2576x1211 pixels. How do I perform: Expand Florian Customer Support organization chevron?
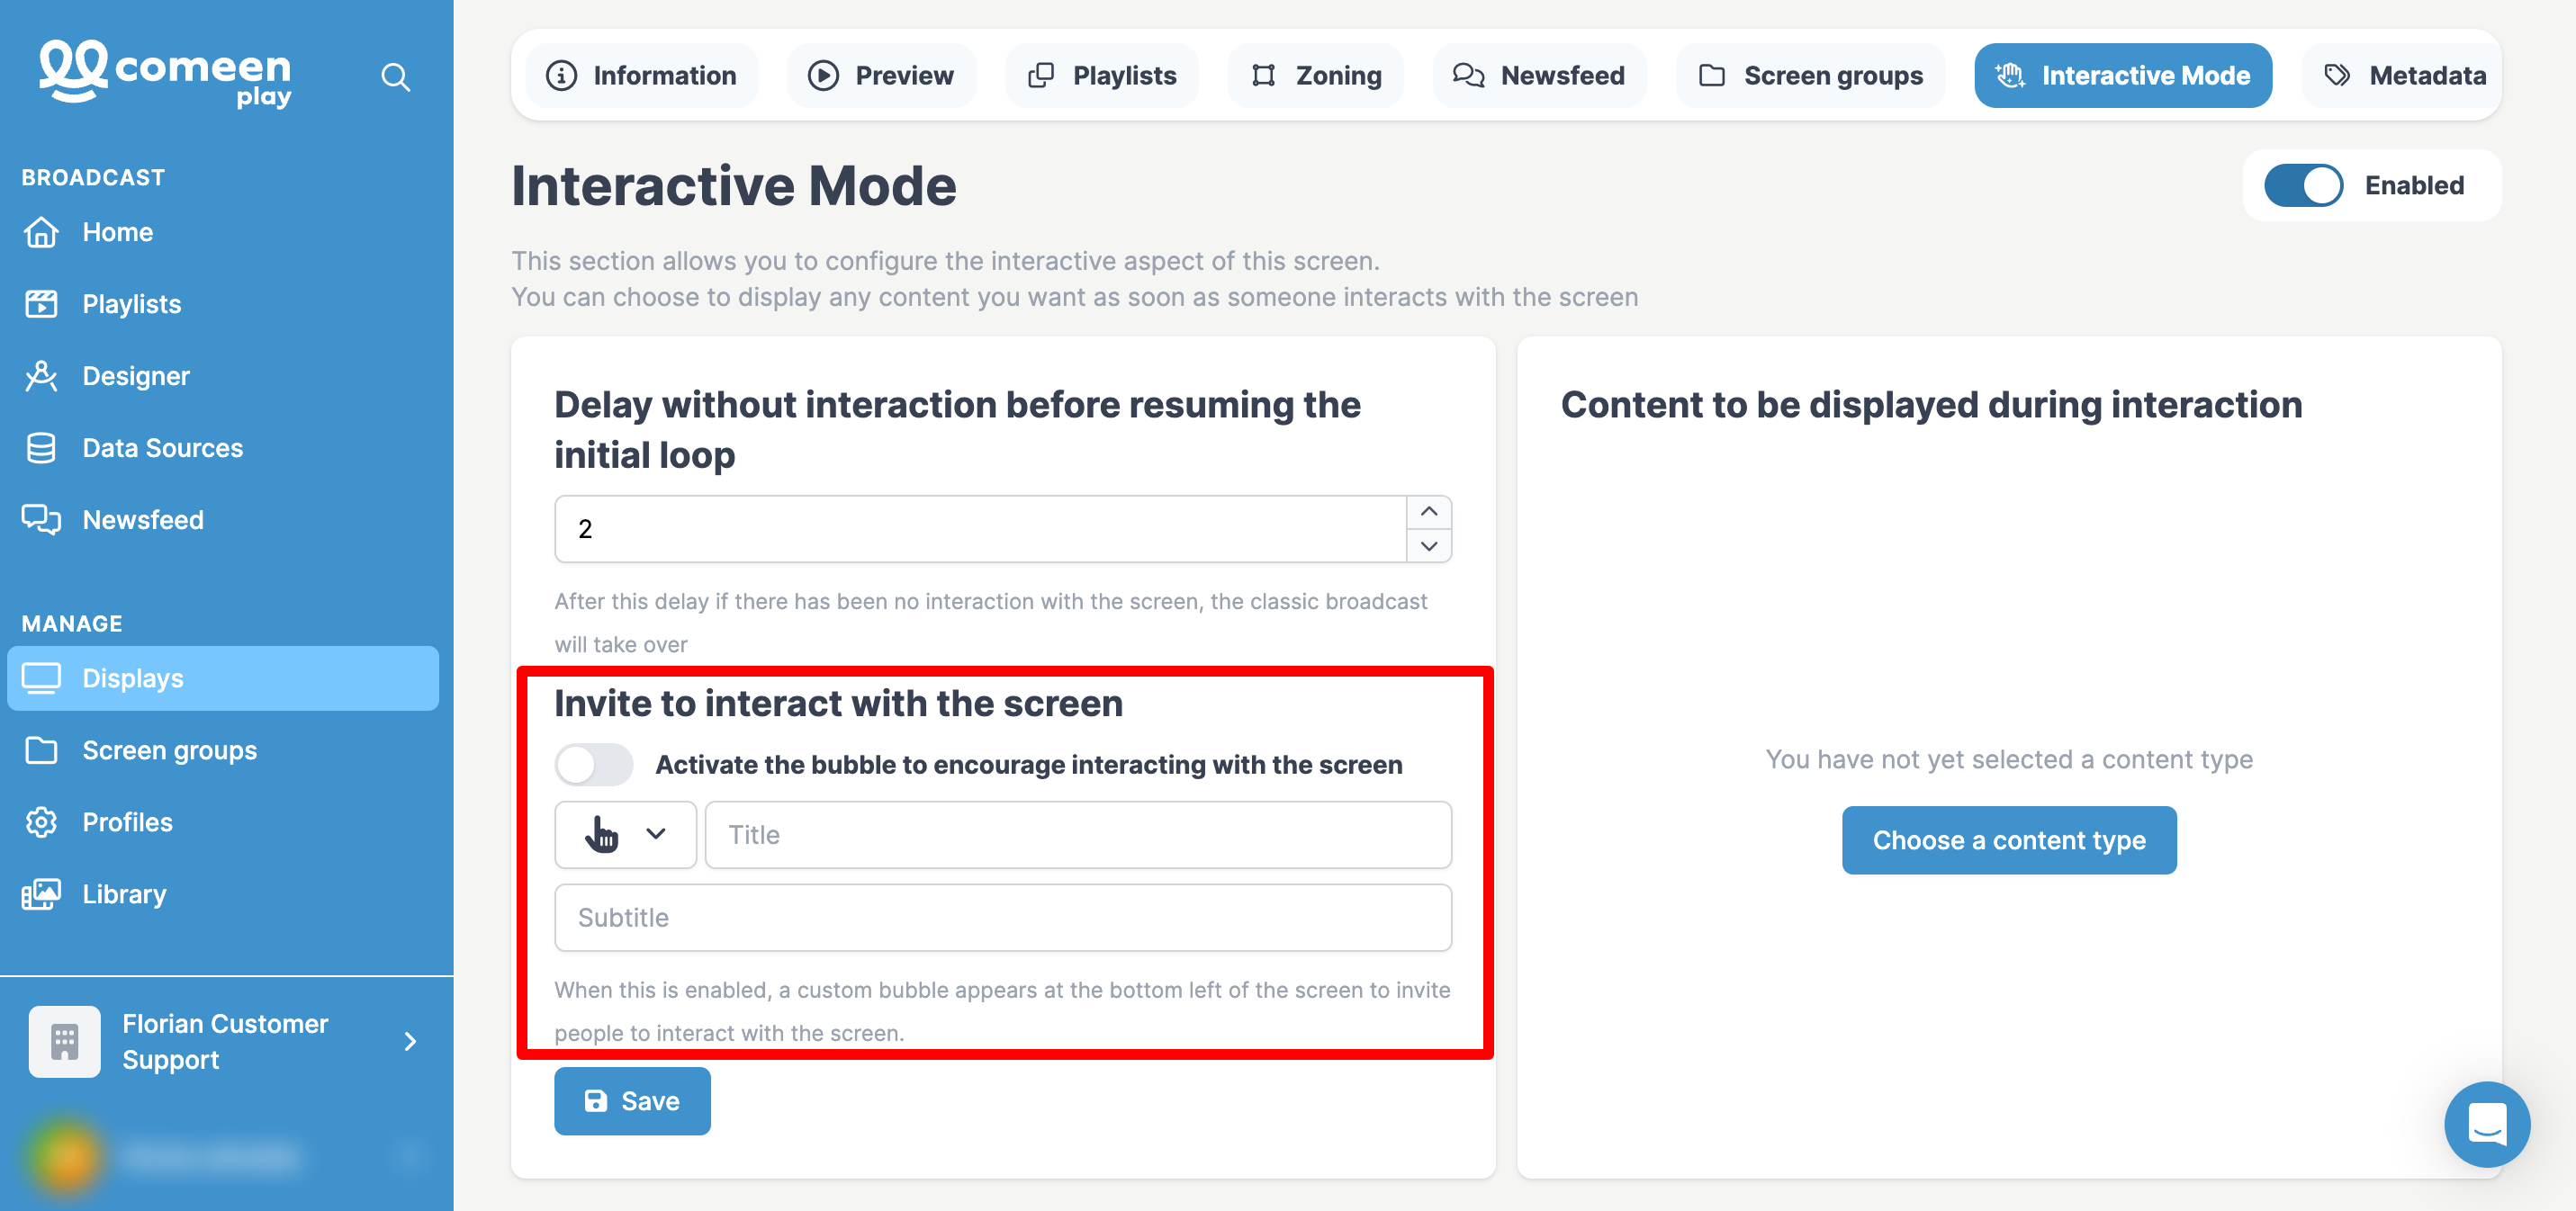point(410,1041)
